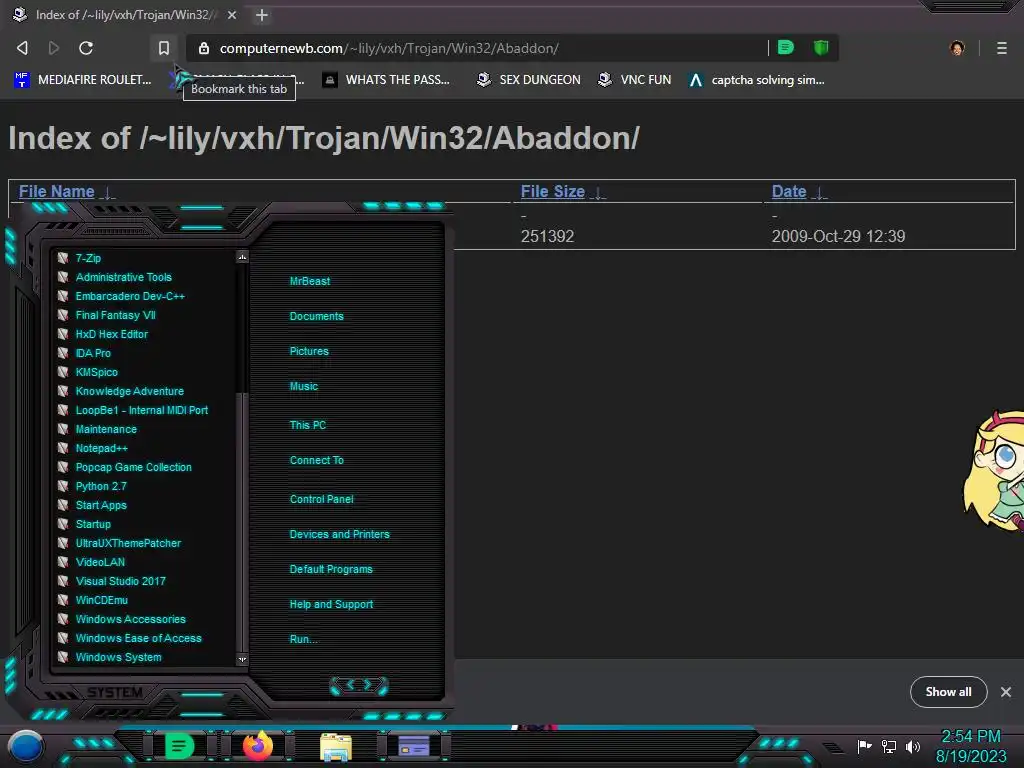
Task: Bookmark this tab
Action: tap(164, 48)
